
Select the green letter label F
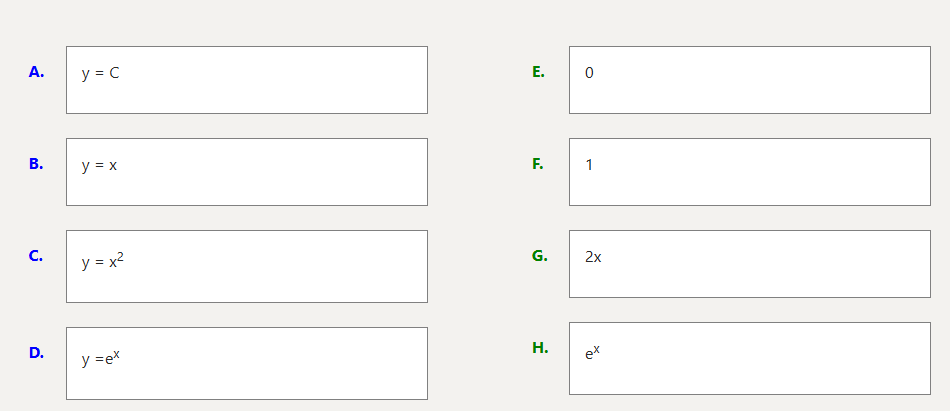538,164
